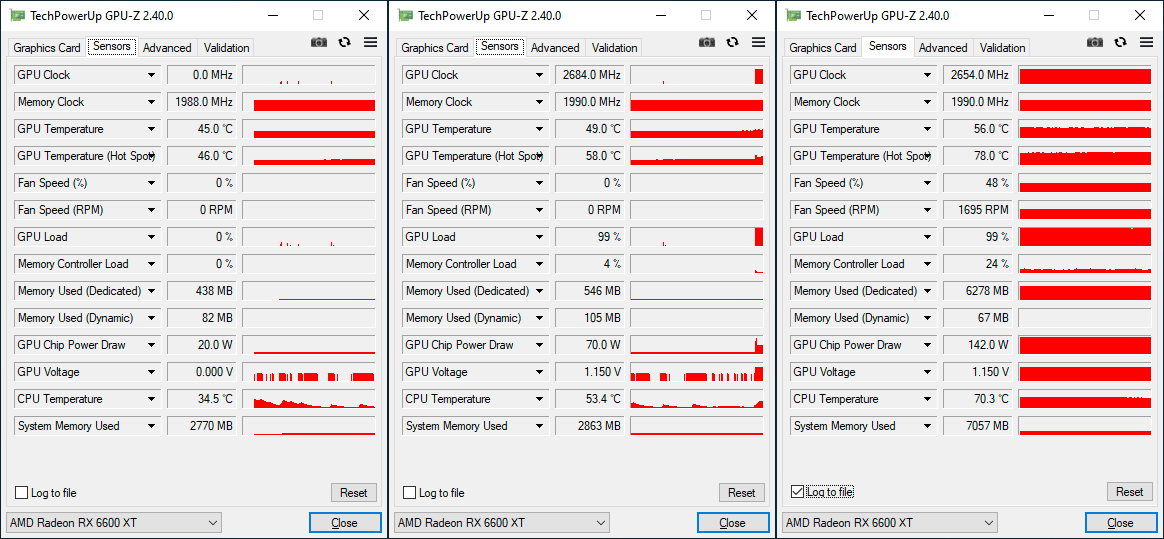1164x539 pixels.
Task: Open Validation tab in left window
Action: point(226,48)
